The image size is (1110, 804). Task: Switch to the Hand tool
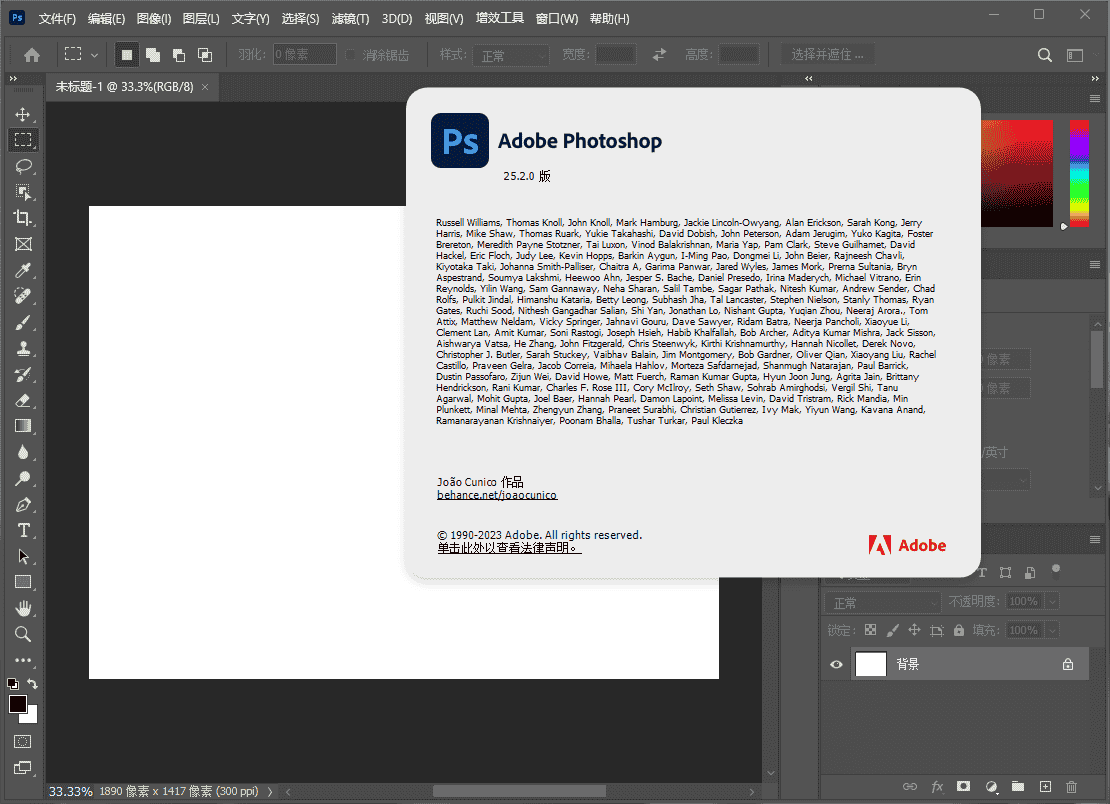coord(23,608)
